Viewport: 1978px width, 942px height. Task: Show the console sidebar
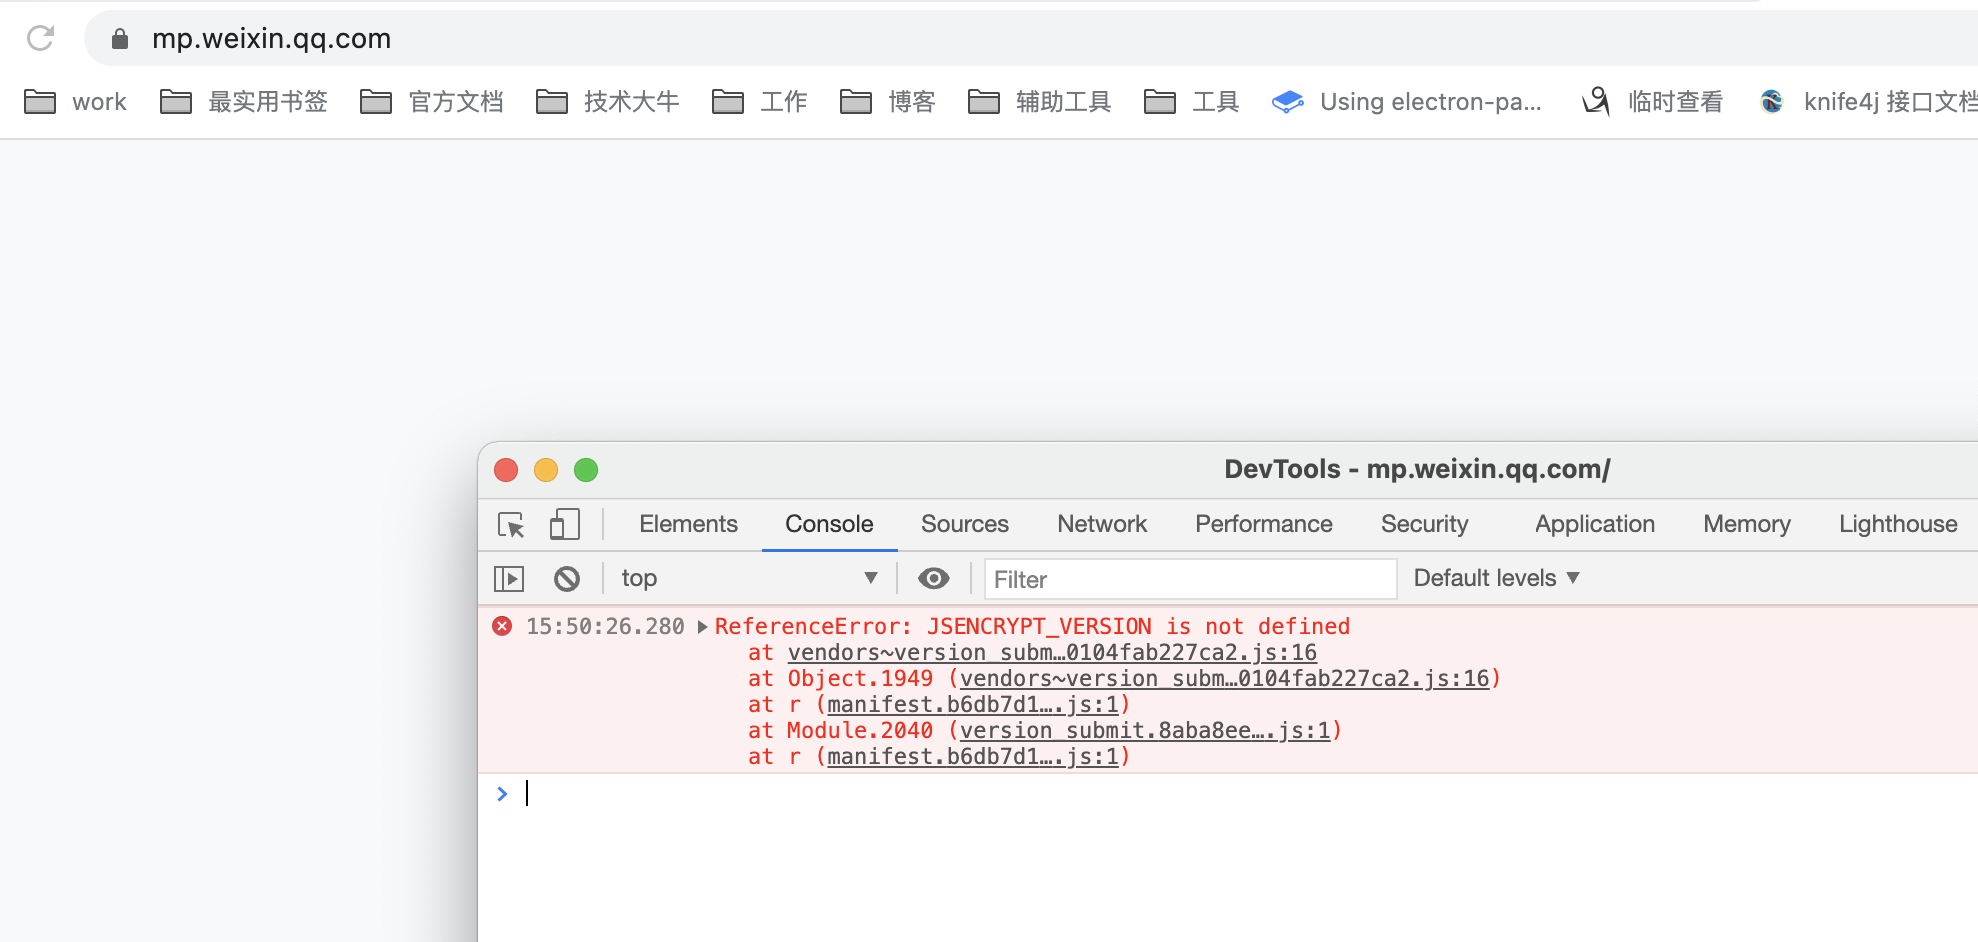tap(509, 578)
